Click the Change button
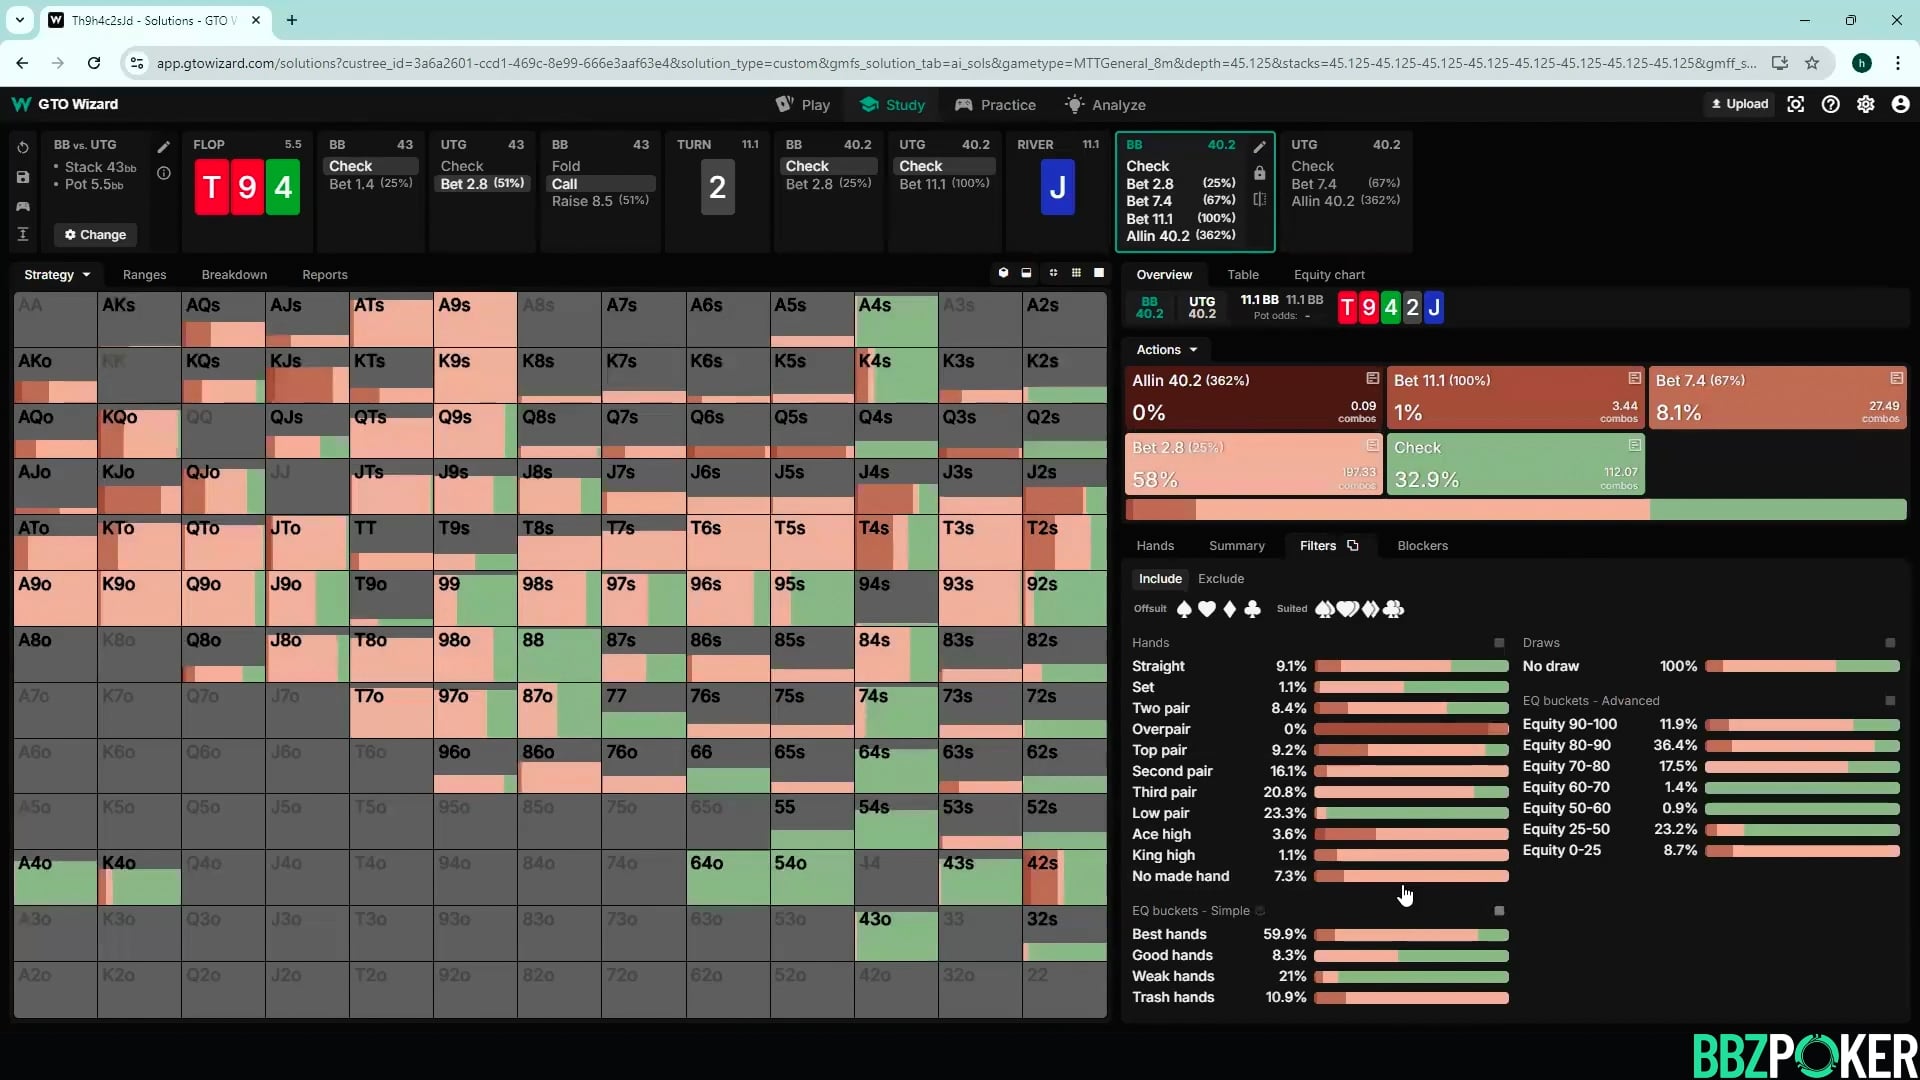 (95, 234)
